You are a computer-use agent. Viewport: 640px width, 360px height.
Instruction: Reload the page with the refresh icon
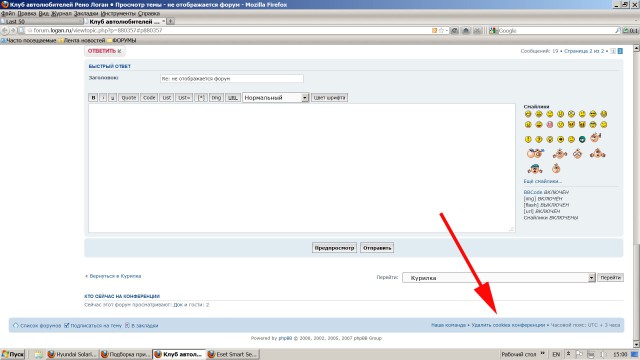454,31
